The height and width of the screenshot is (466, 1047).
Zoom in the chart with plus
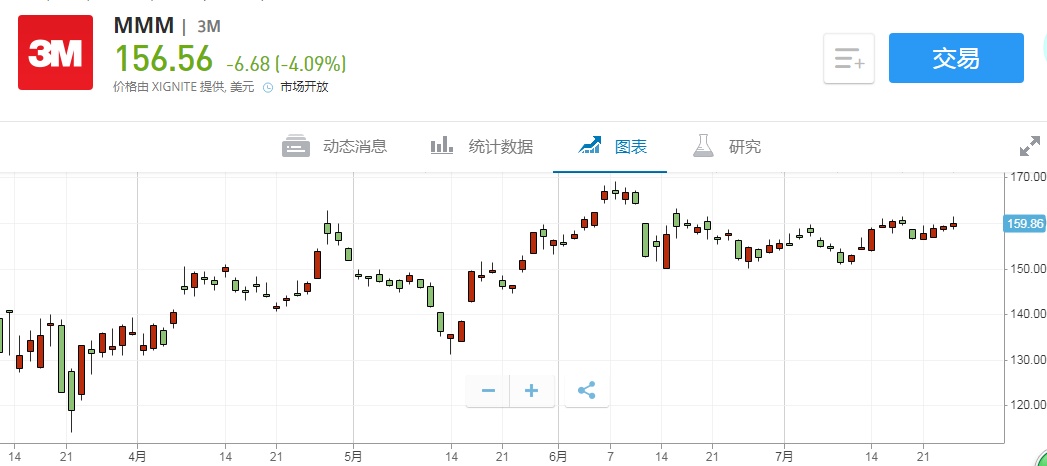coord(532,390)
